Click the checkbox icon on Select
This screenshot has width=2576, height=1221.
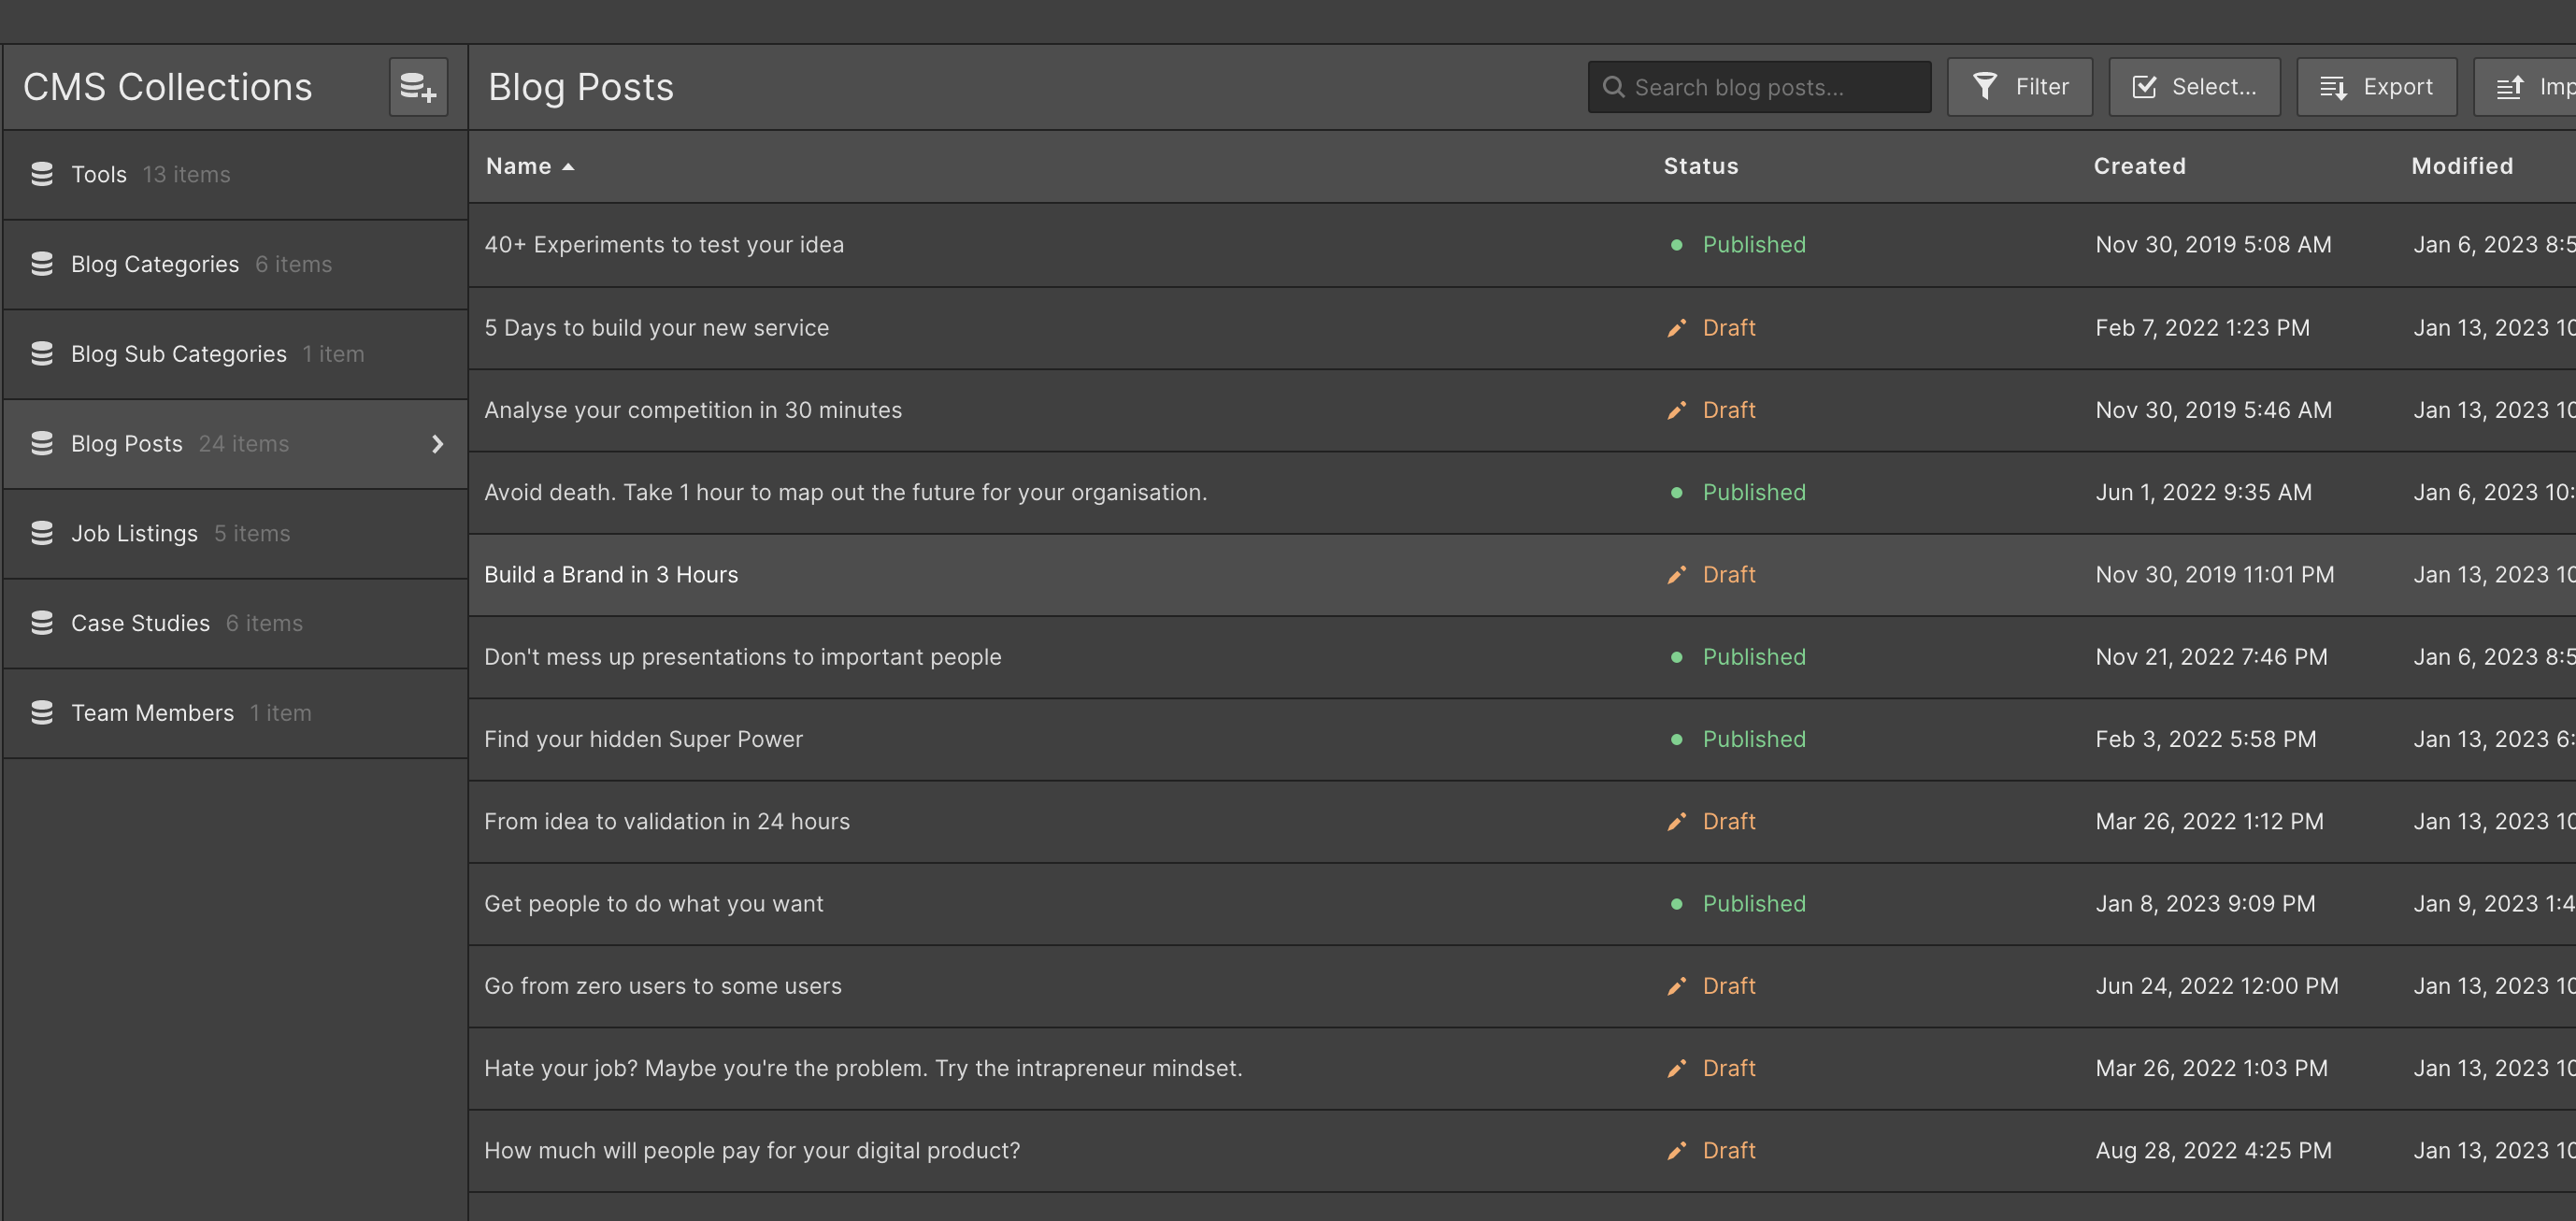2144,87
